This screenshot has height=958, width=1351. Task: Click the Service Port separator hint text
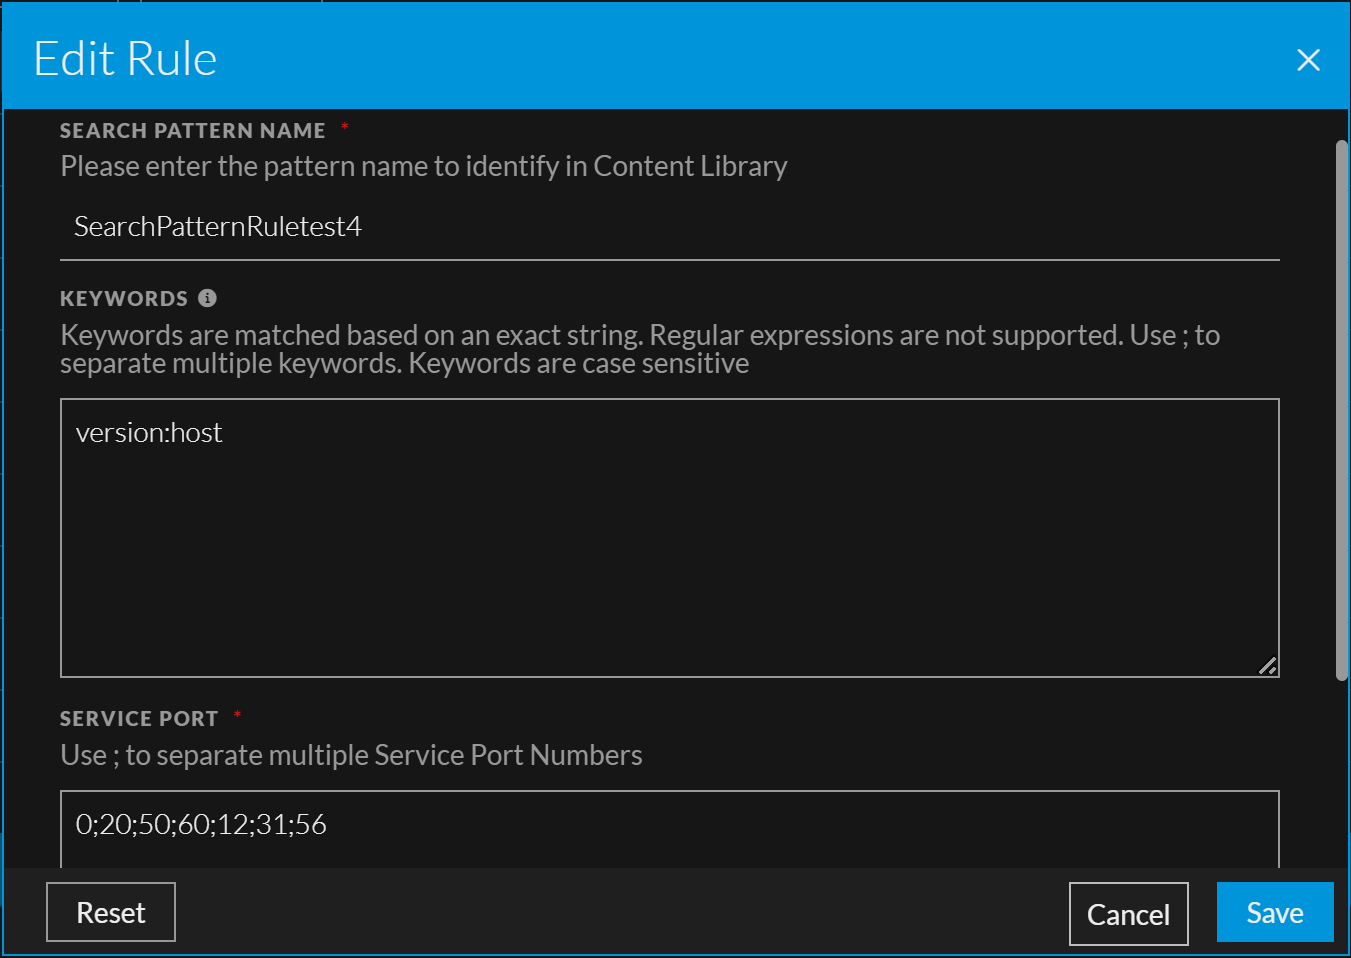pyautogui.click(x=351, y=755)
